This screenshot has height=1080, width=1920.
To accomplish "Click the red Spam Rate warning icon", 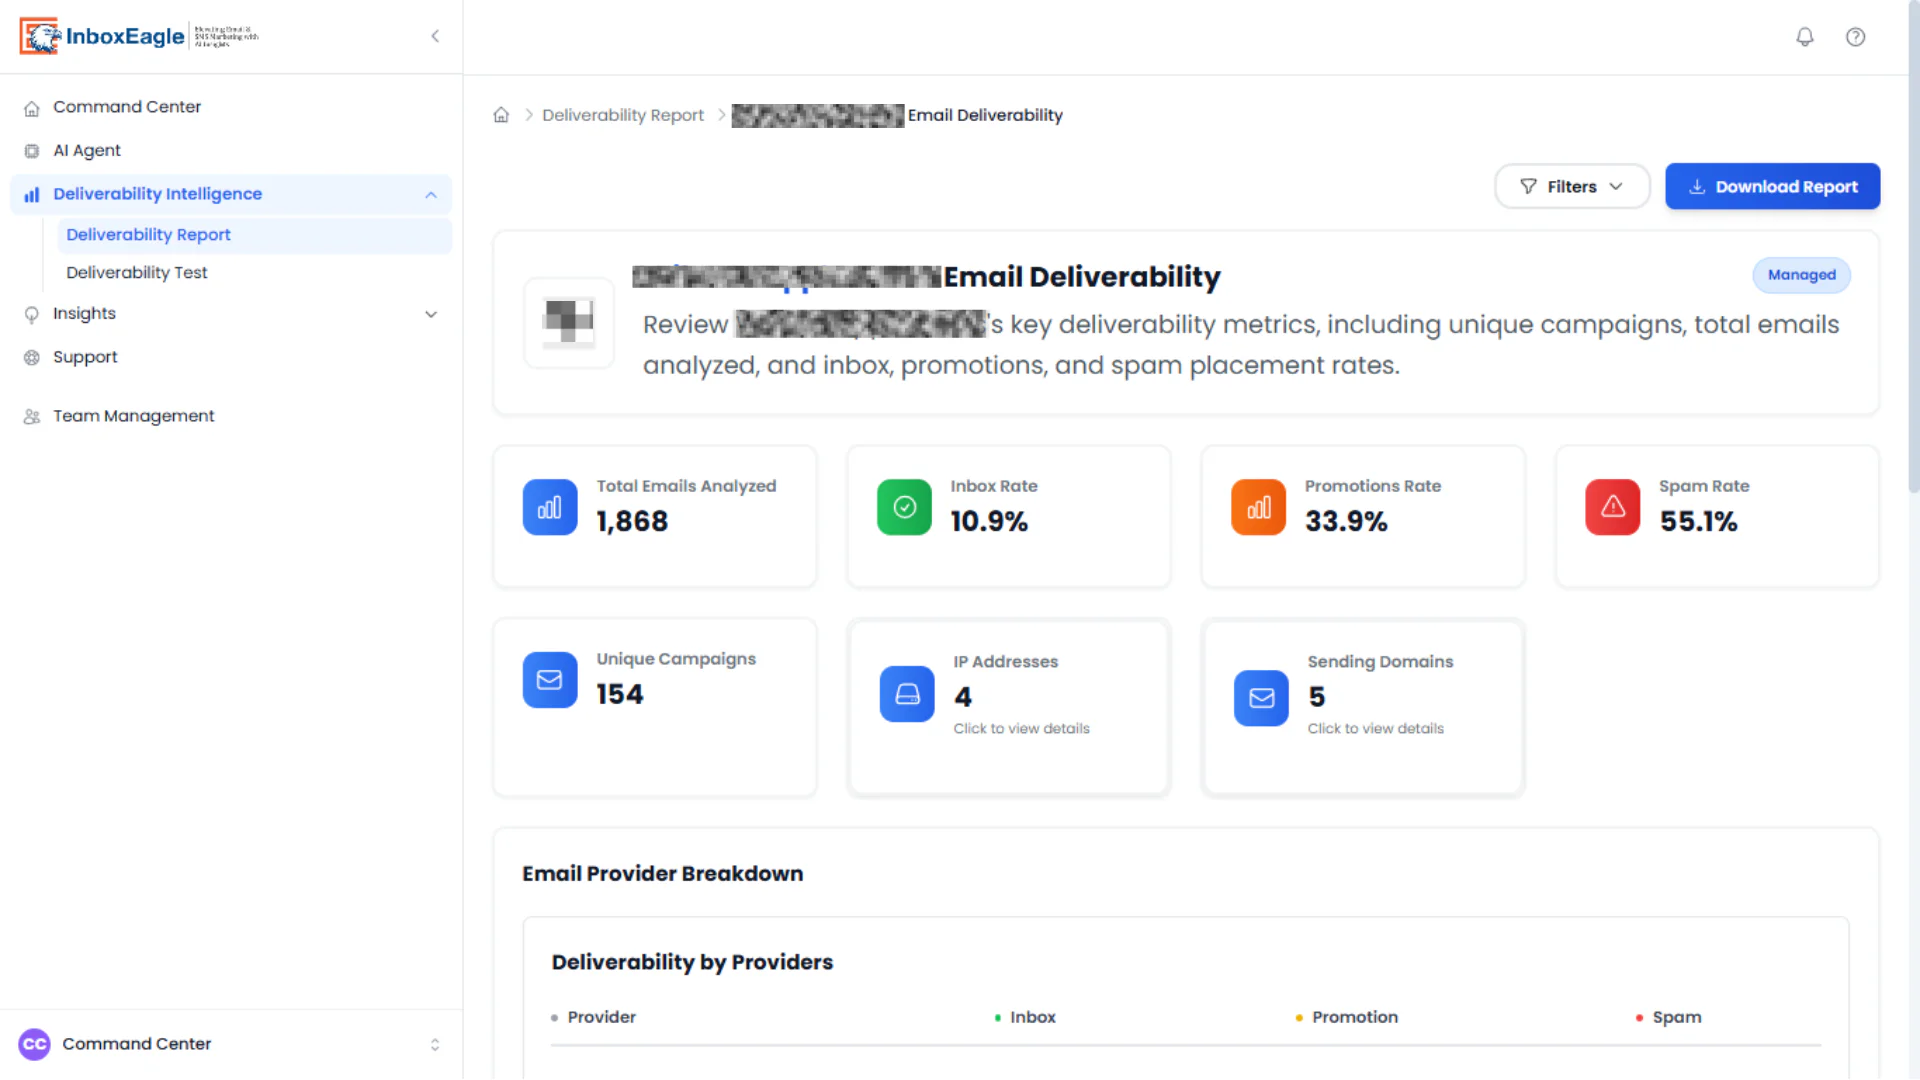I will (1612, 507).
